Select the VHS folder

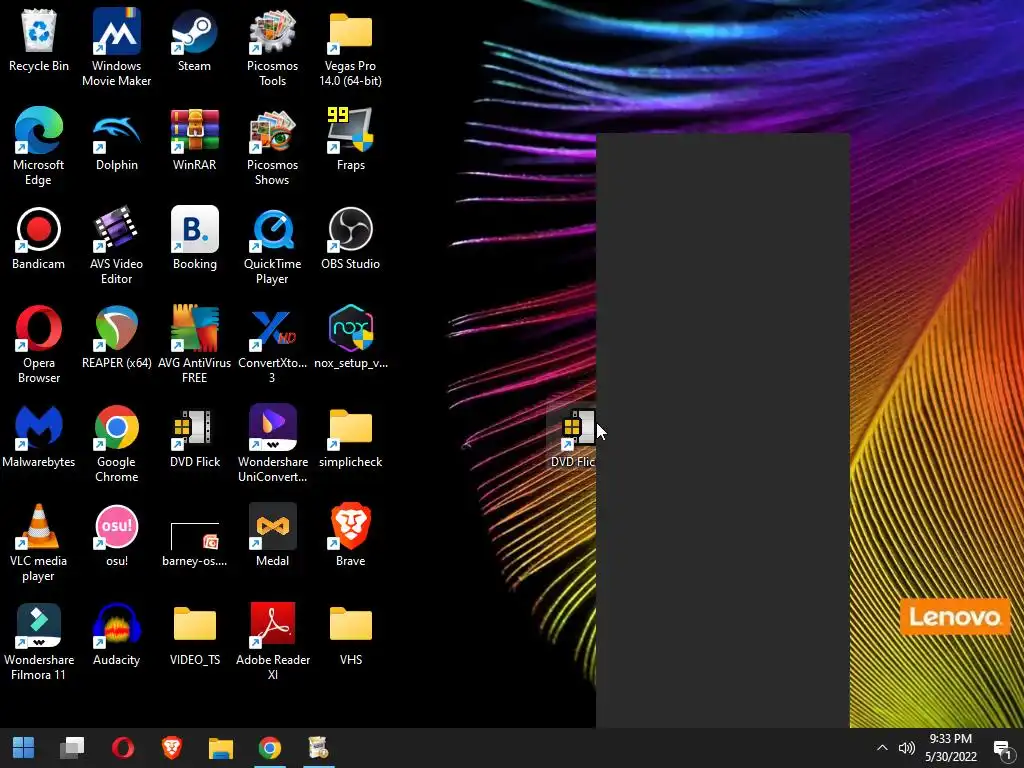[350, 635]
